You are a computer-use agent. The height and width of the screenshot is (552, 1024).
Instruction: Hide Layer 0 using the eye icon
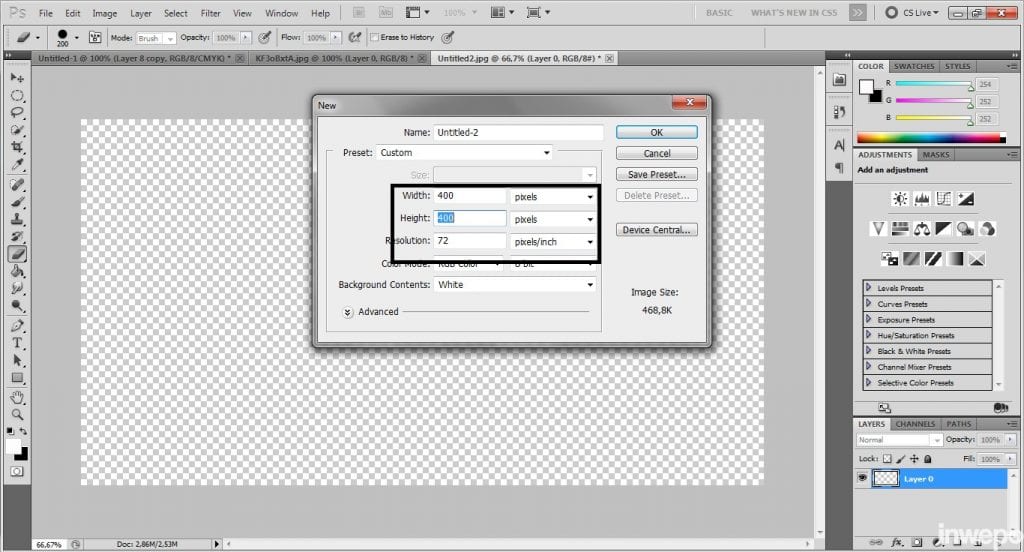[x=862, y=479]
